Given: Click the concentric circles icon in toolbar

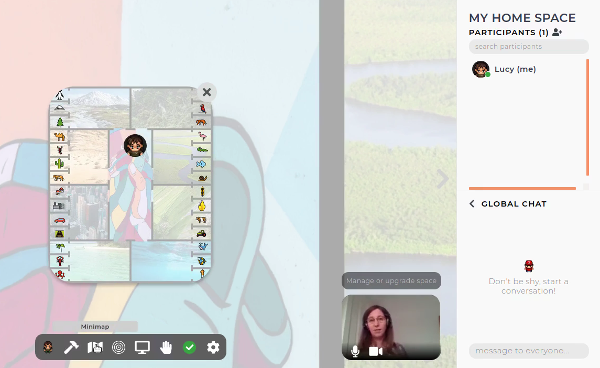Looking at the screenshot, I should pyautogui.click(x=119, y=347).
